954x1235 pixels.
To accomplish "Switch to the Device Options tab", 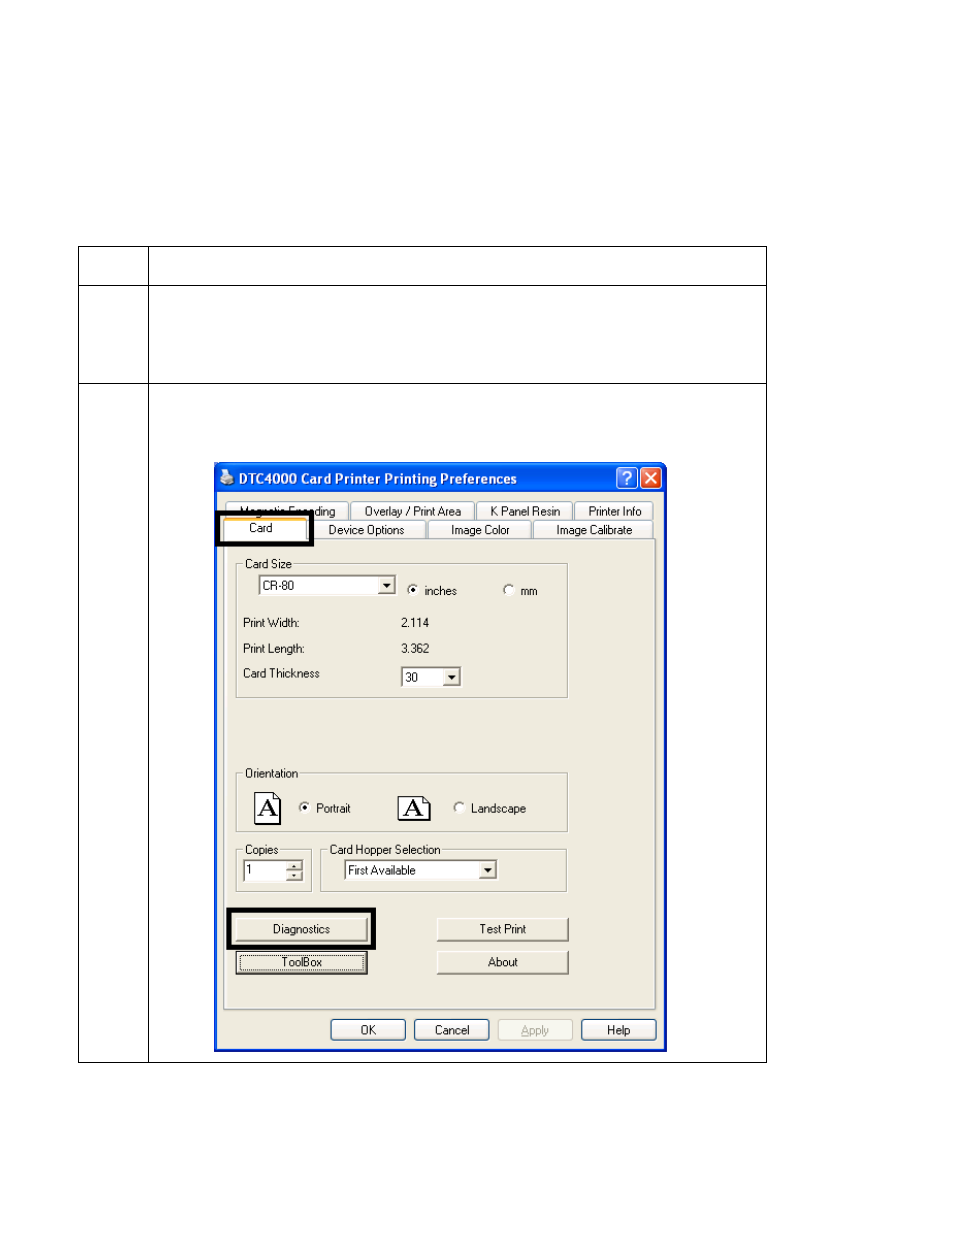I will [x=367, y=530].
